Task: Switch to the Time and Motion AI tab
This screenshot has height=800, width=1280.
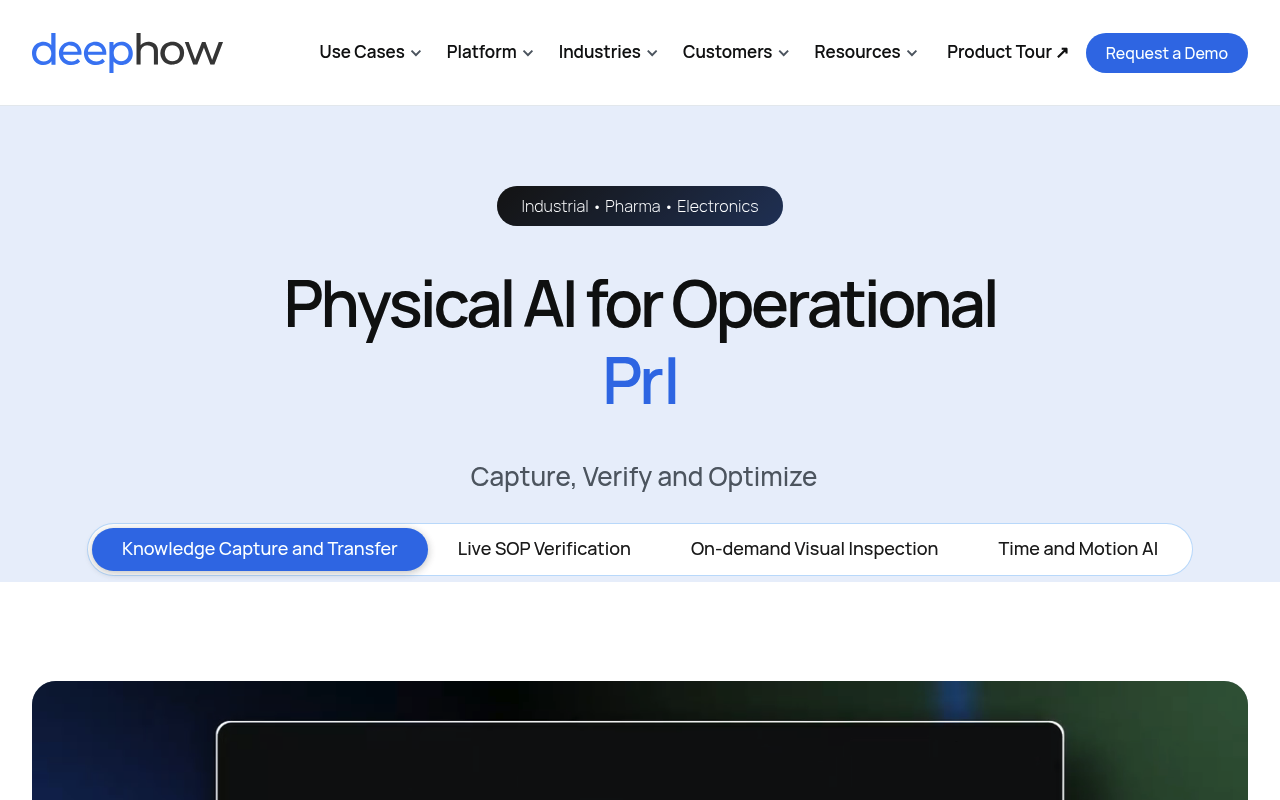Action: click(x=1078, y=549)
